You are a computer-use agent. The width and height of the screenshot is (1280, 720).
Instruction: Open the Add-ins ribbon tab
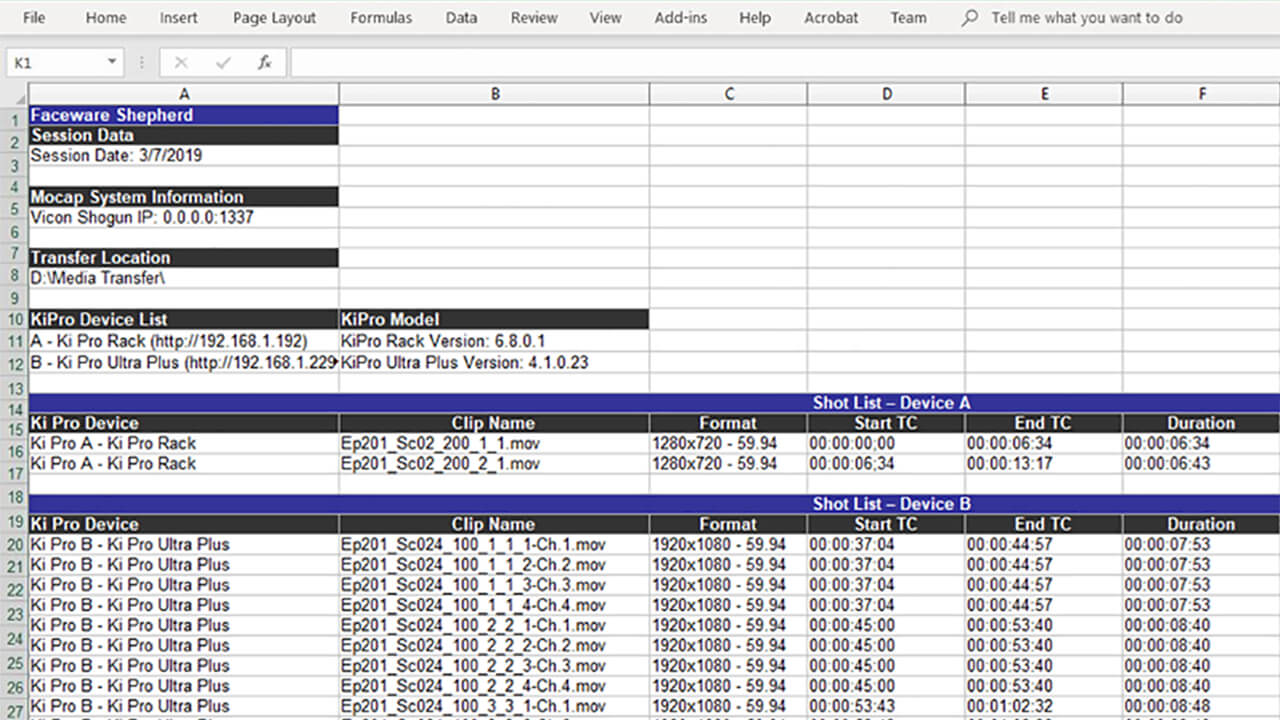coord(680,18)
